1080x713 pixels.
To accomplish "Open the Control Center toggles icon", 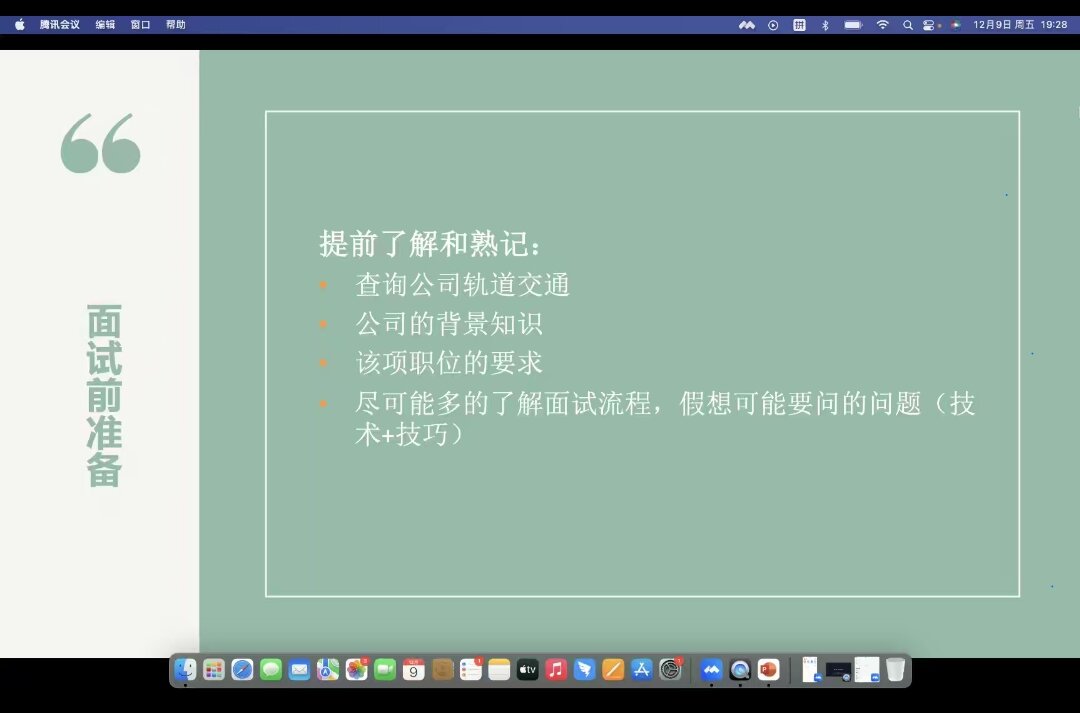I will tap(929, 25).
